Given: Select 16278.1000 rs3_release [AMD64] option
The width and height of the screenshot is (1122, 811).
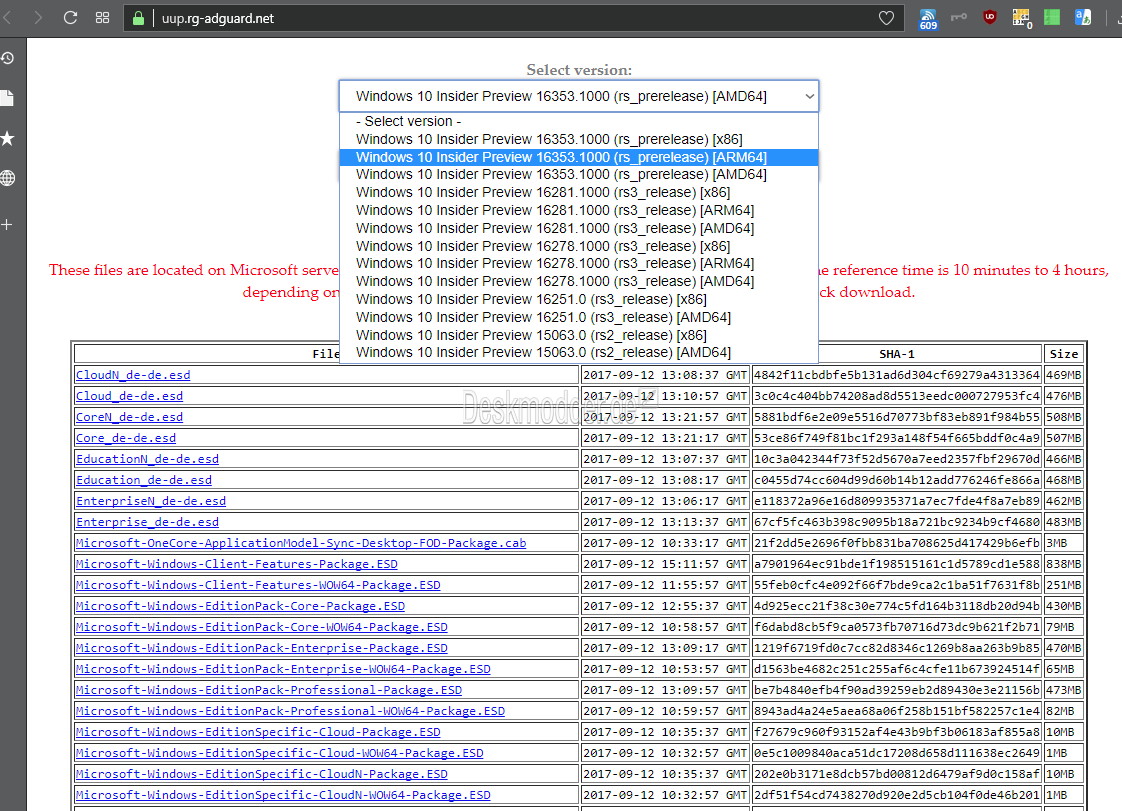Looking at the screenshot, I should (x=579, y=281).
